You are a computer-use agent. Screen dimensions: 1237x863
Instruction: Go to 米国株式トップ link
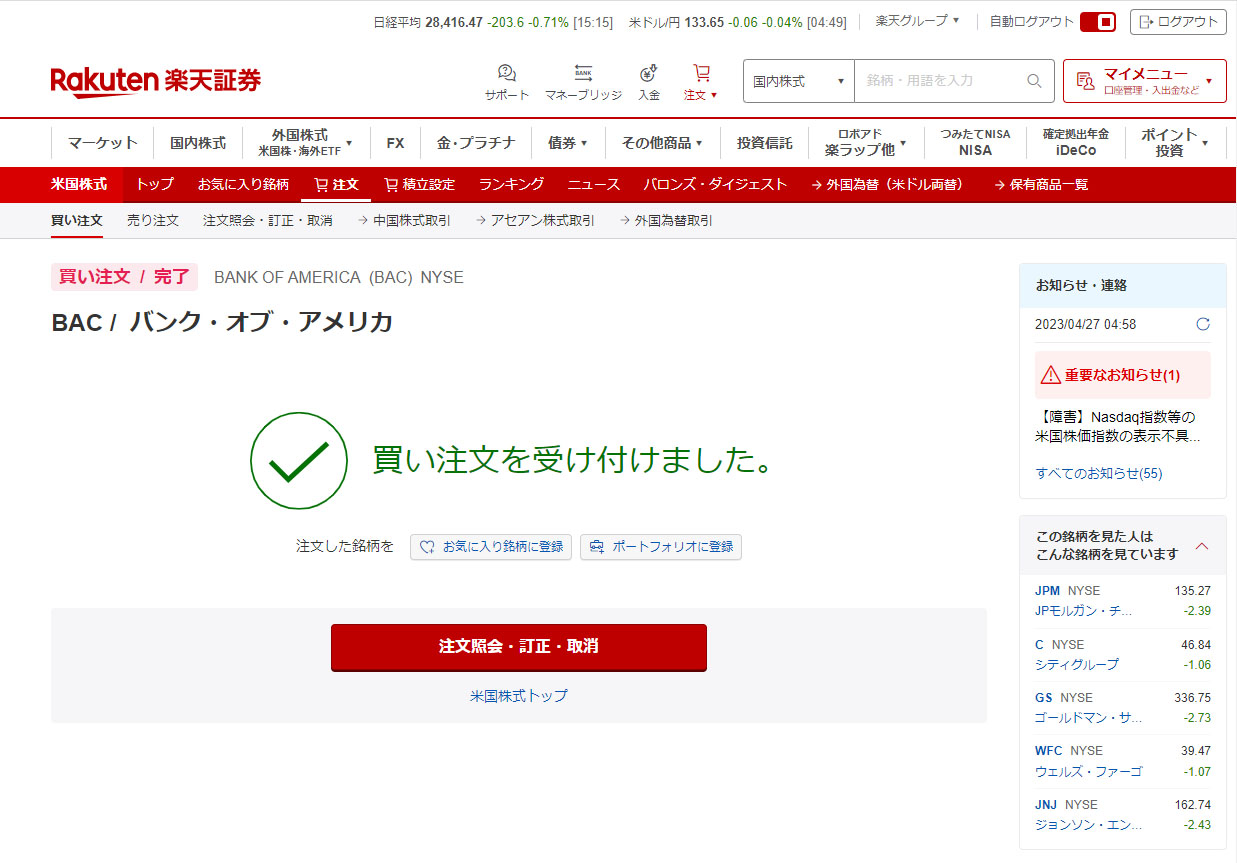click(518, 695)
